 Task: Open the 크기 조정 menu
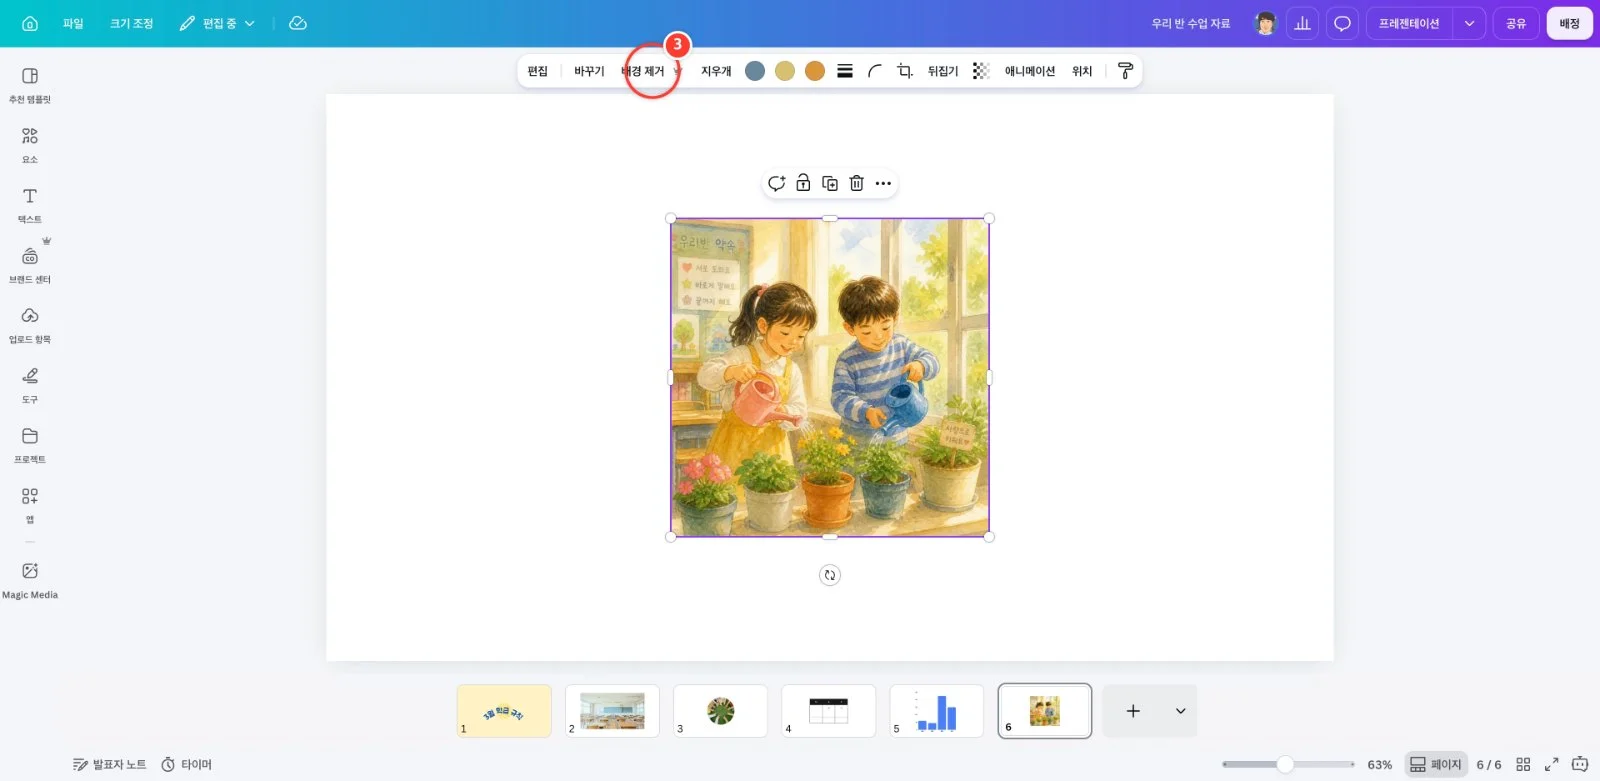pos(132,23)
